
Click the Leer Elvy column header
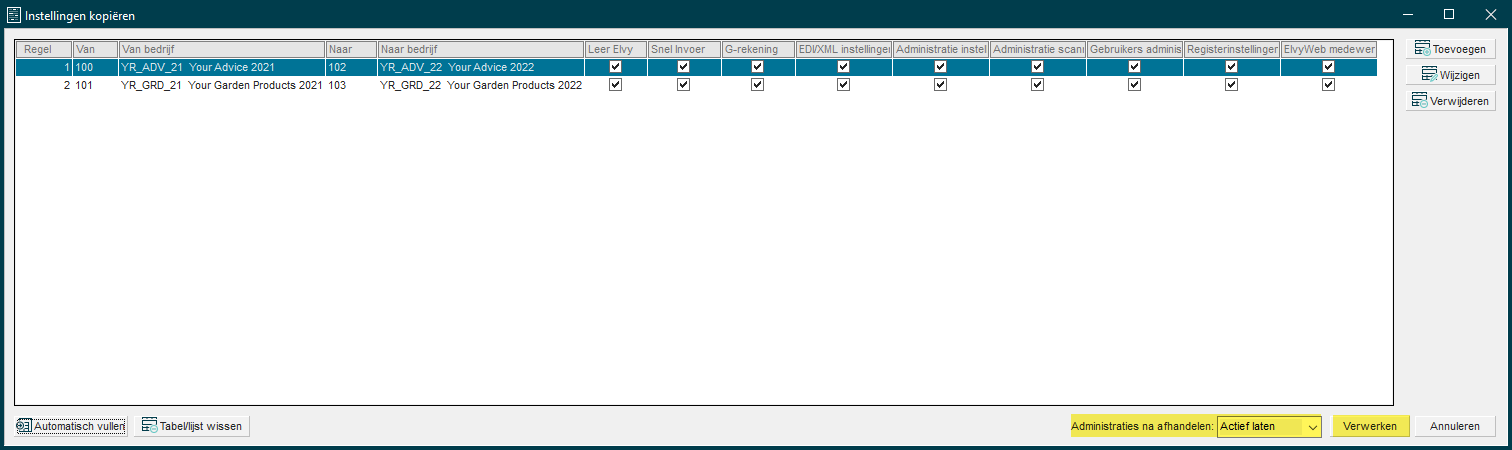(x=615, y=49)
